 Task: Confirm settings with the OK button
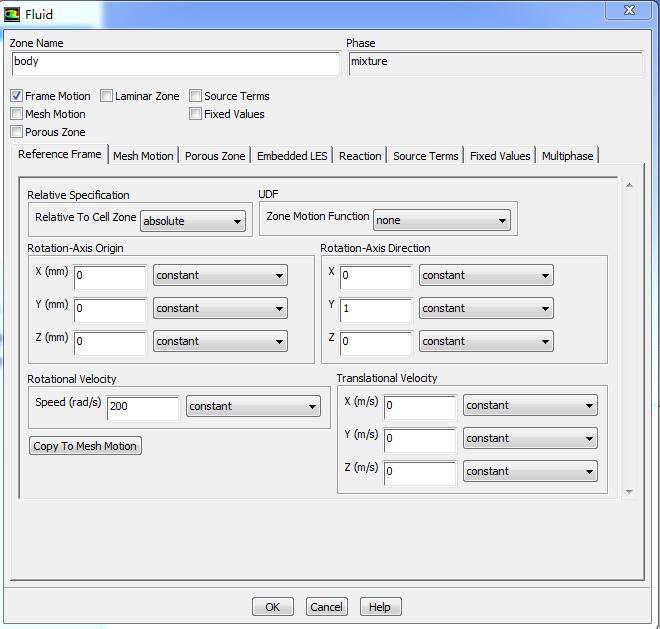273,607
